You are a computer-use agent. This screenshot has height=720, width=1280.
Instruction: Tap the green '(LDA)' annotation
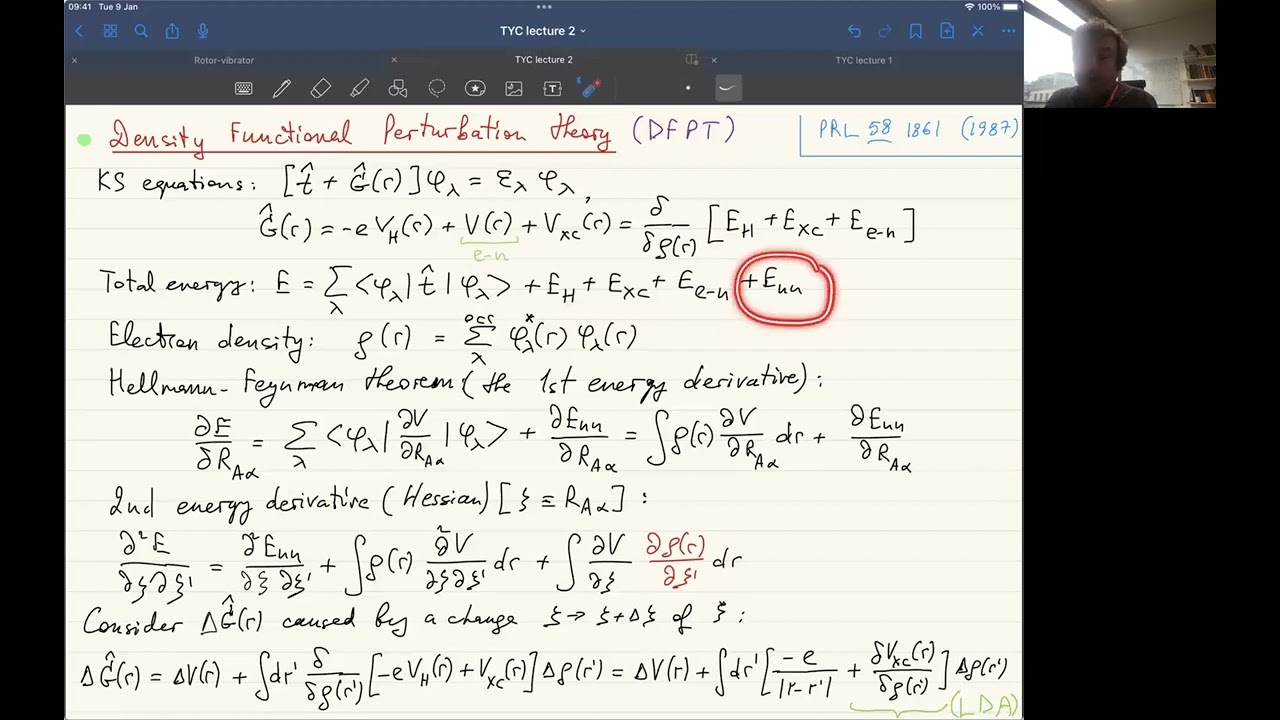pyautogui.click(x=983, y=706)
